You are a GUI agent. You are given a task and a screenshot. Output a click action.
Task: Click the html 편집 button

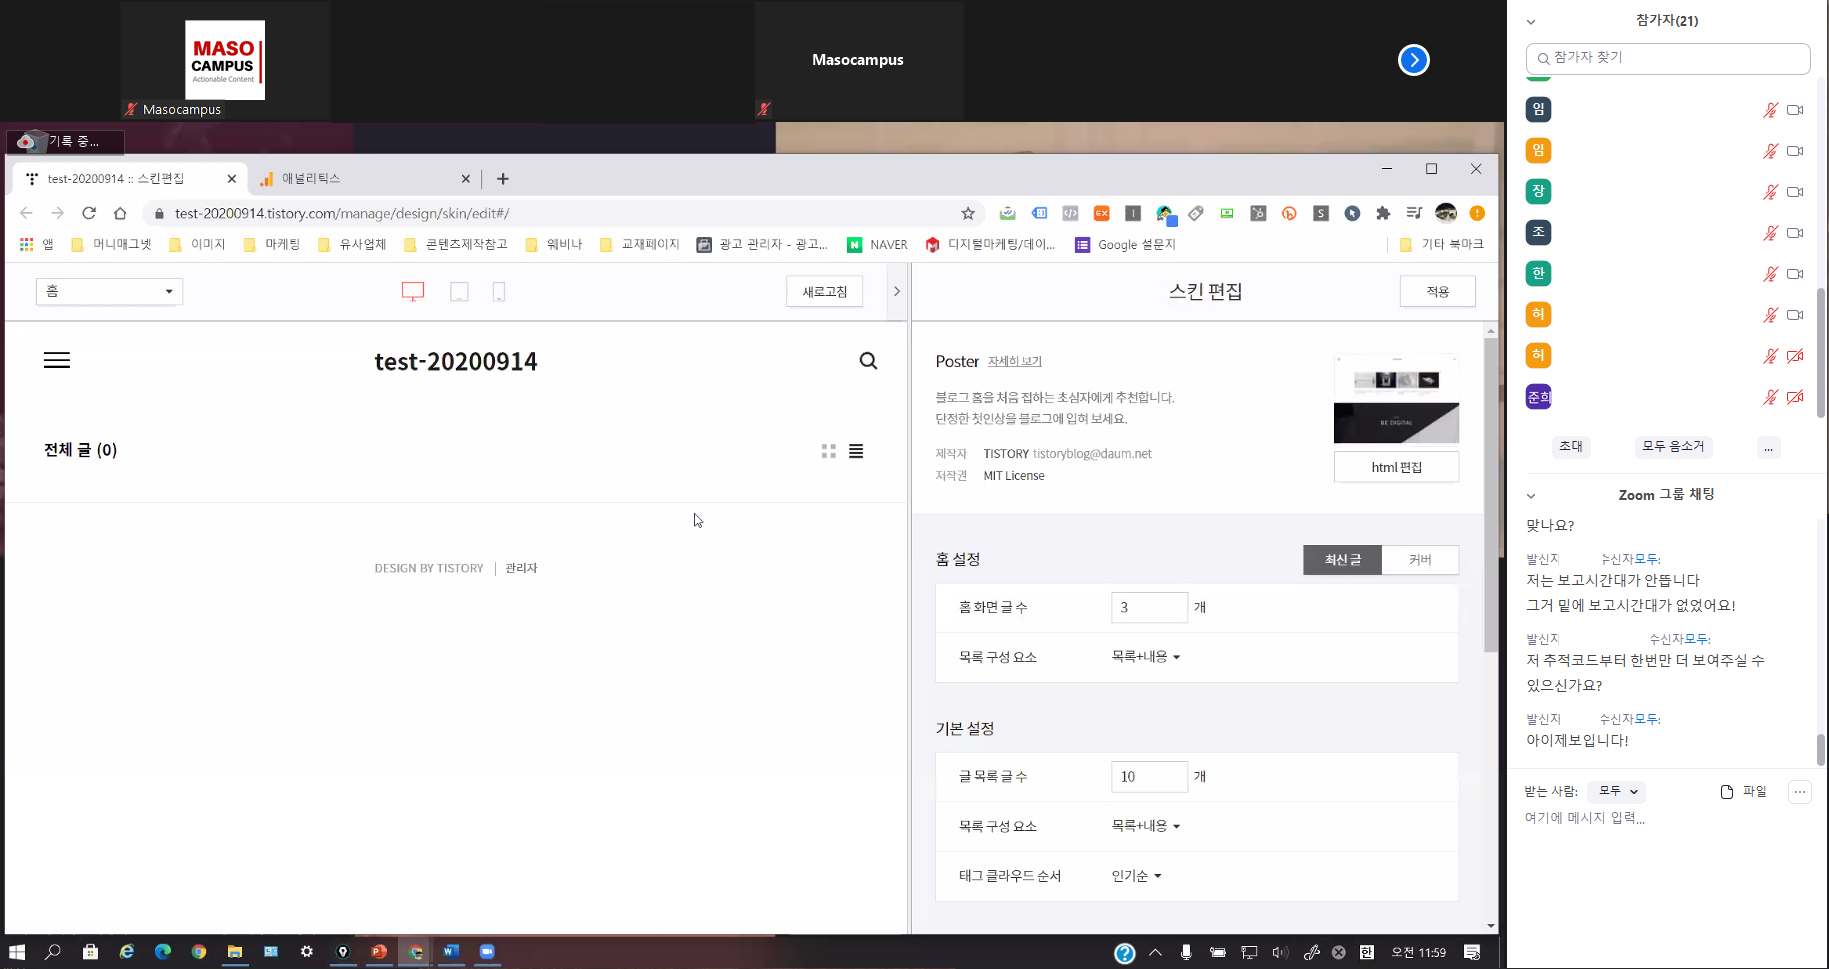click(1396, 467)
